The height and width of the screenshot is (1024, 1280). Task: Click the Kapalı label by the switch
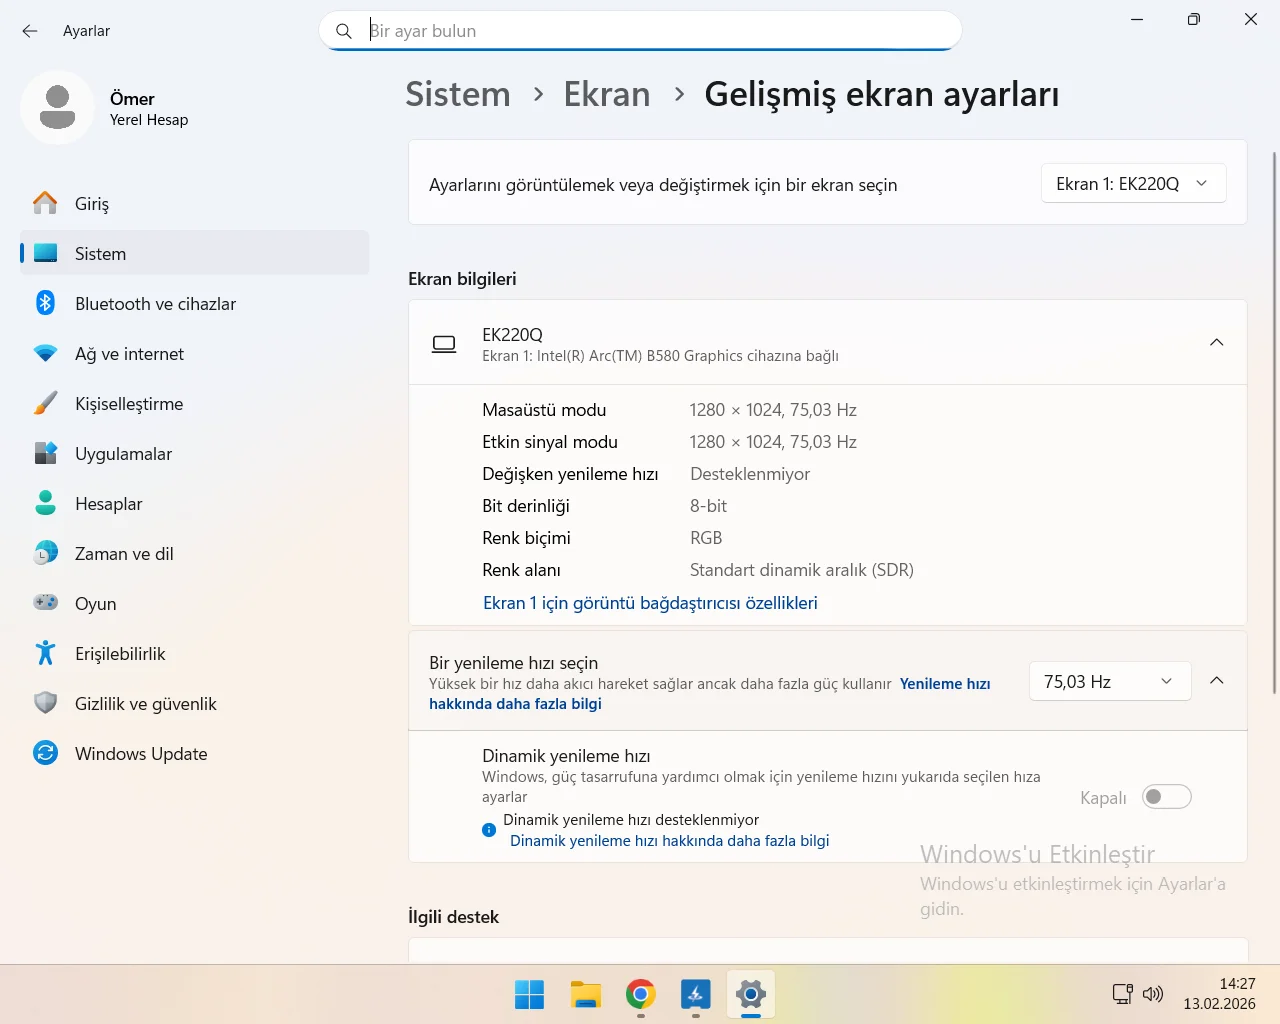(x=1103, y=798)
